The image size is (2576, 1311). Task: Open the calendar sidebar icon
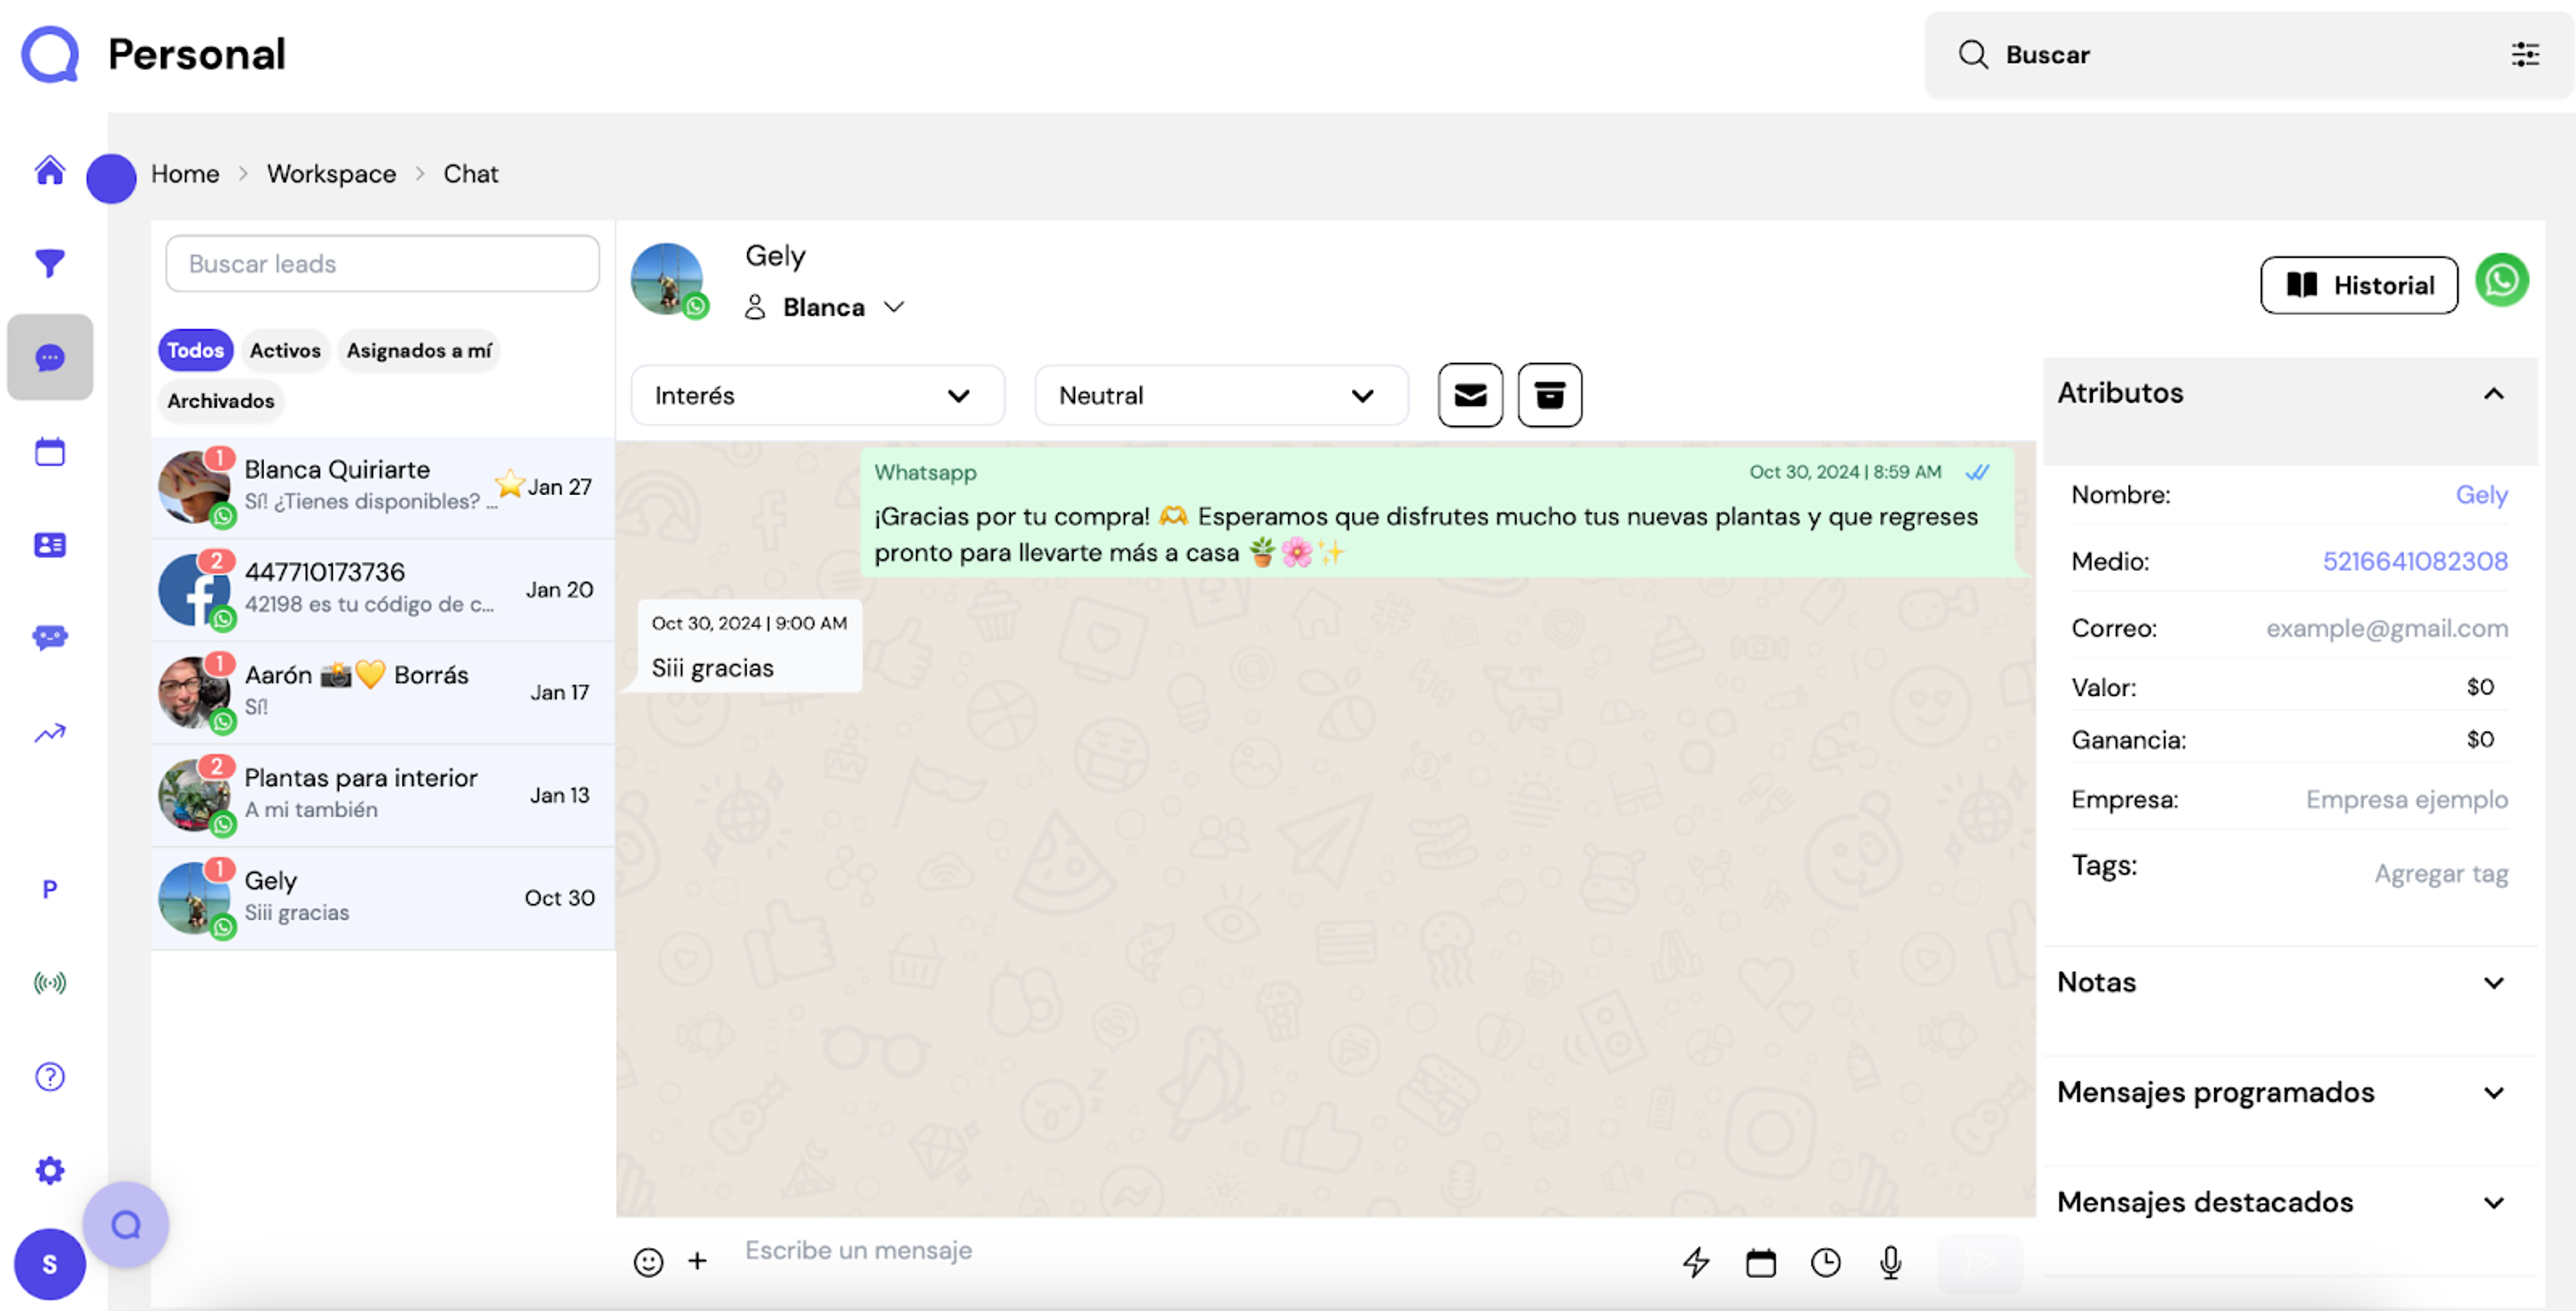coord(50,452)
